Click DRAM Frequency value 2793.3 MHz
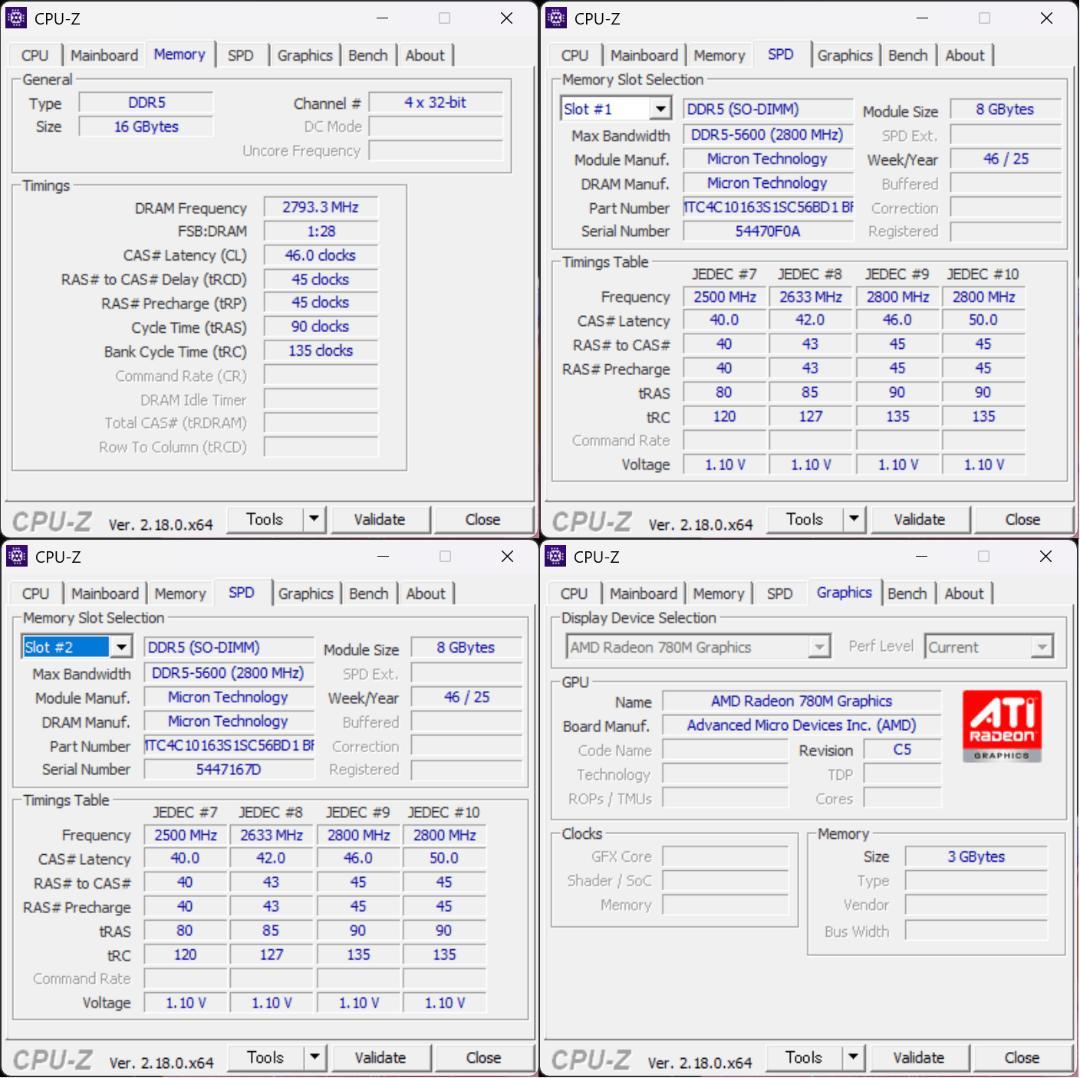This screenshot has width=1080, height=1078. [320, 207]
